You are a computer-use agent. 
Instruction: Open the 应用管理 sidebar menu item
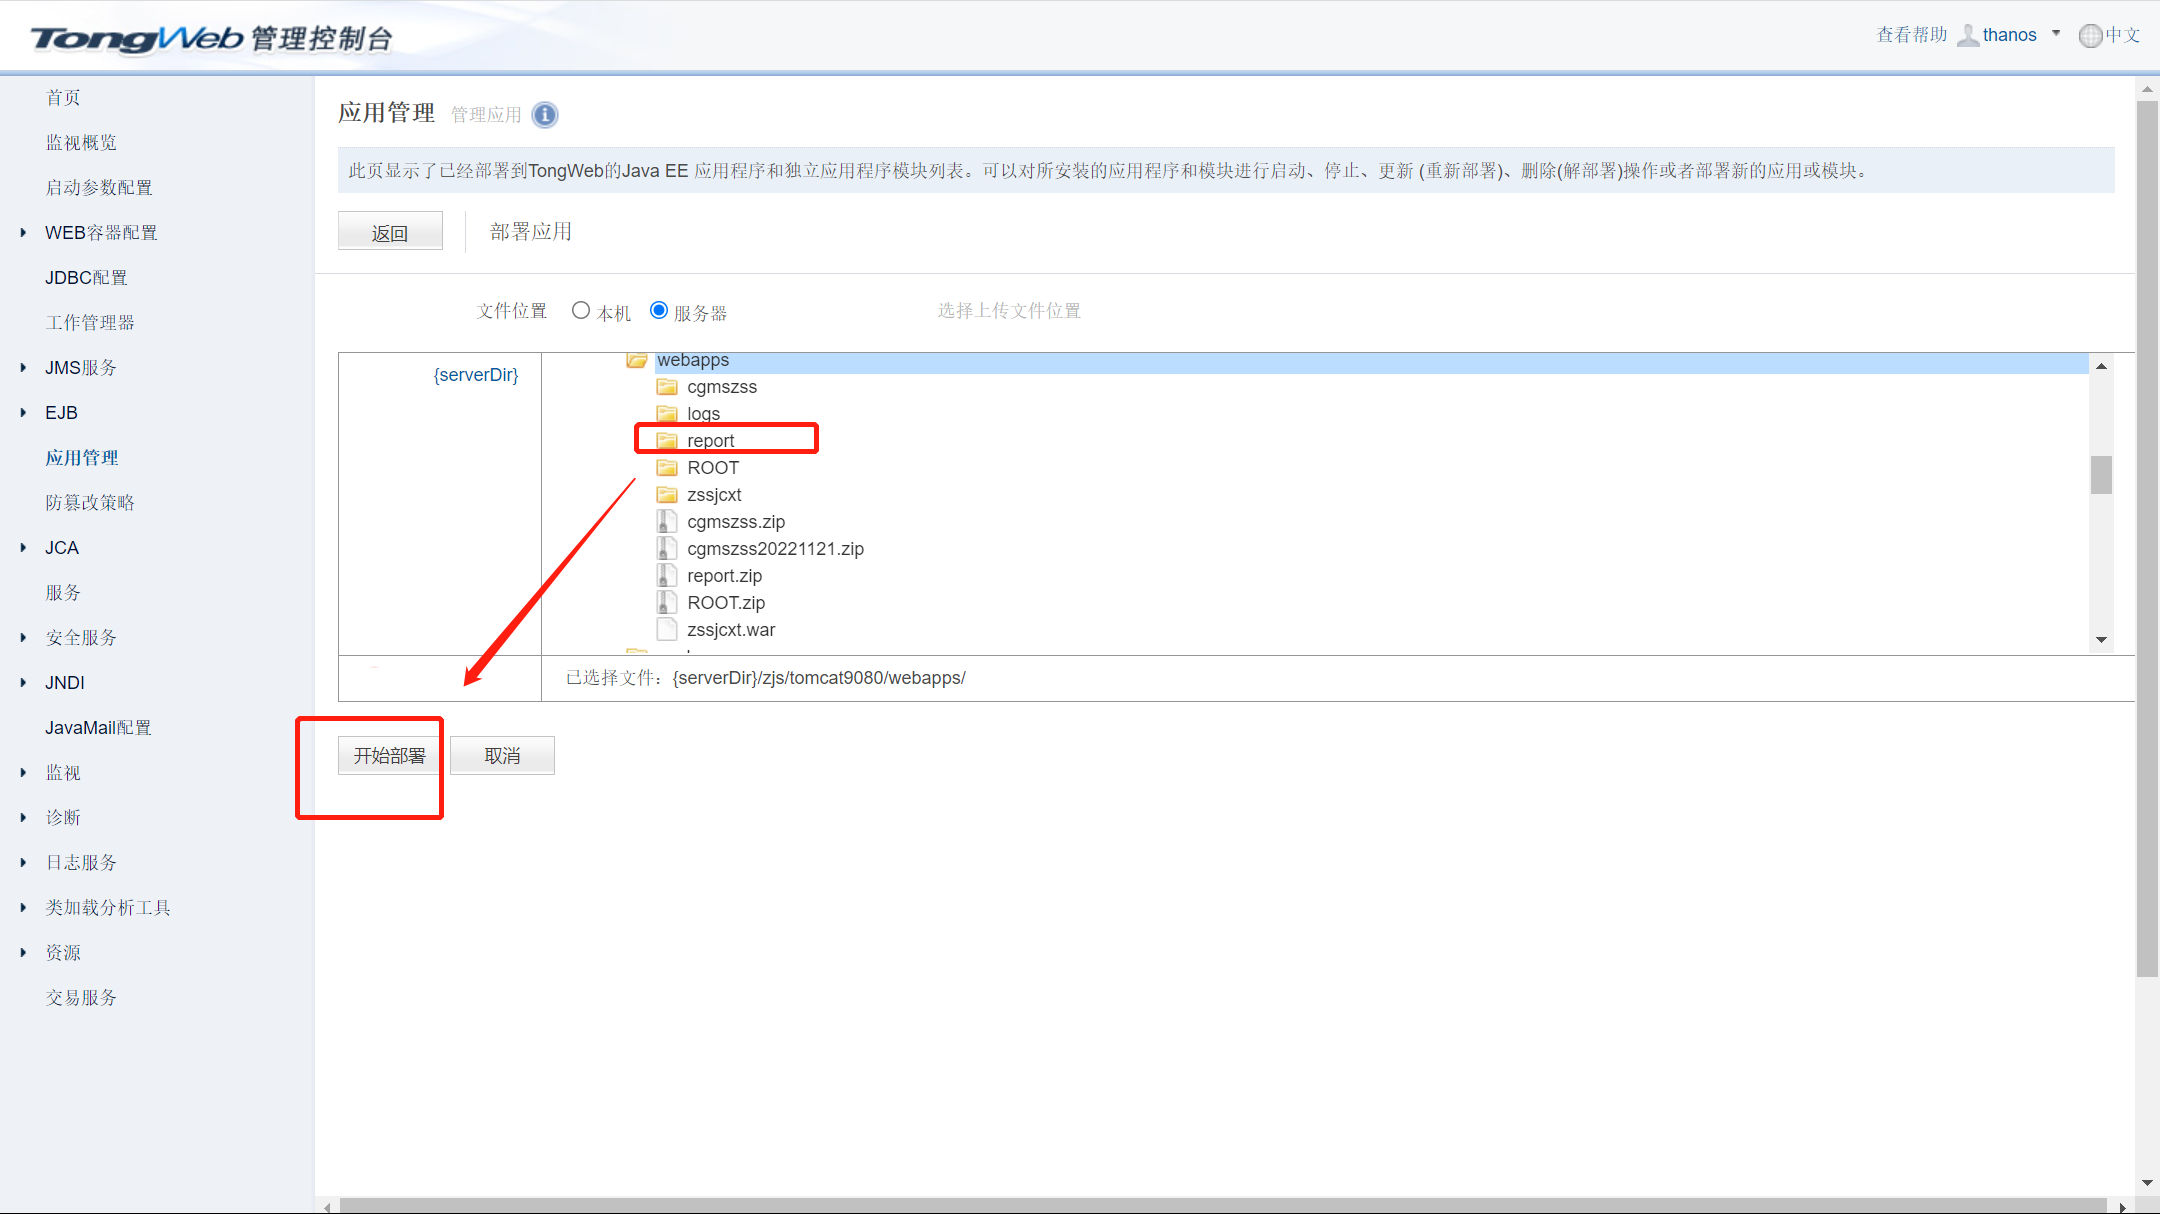coord(81,457)
